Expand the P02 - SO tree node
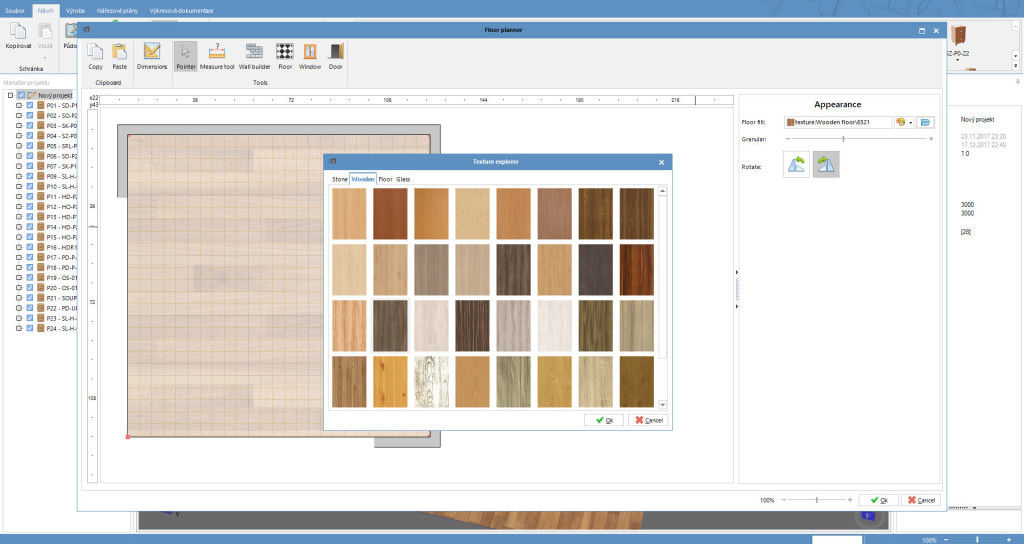1024x544 pixels. click(19, 116)
